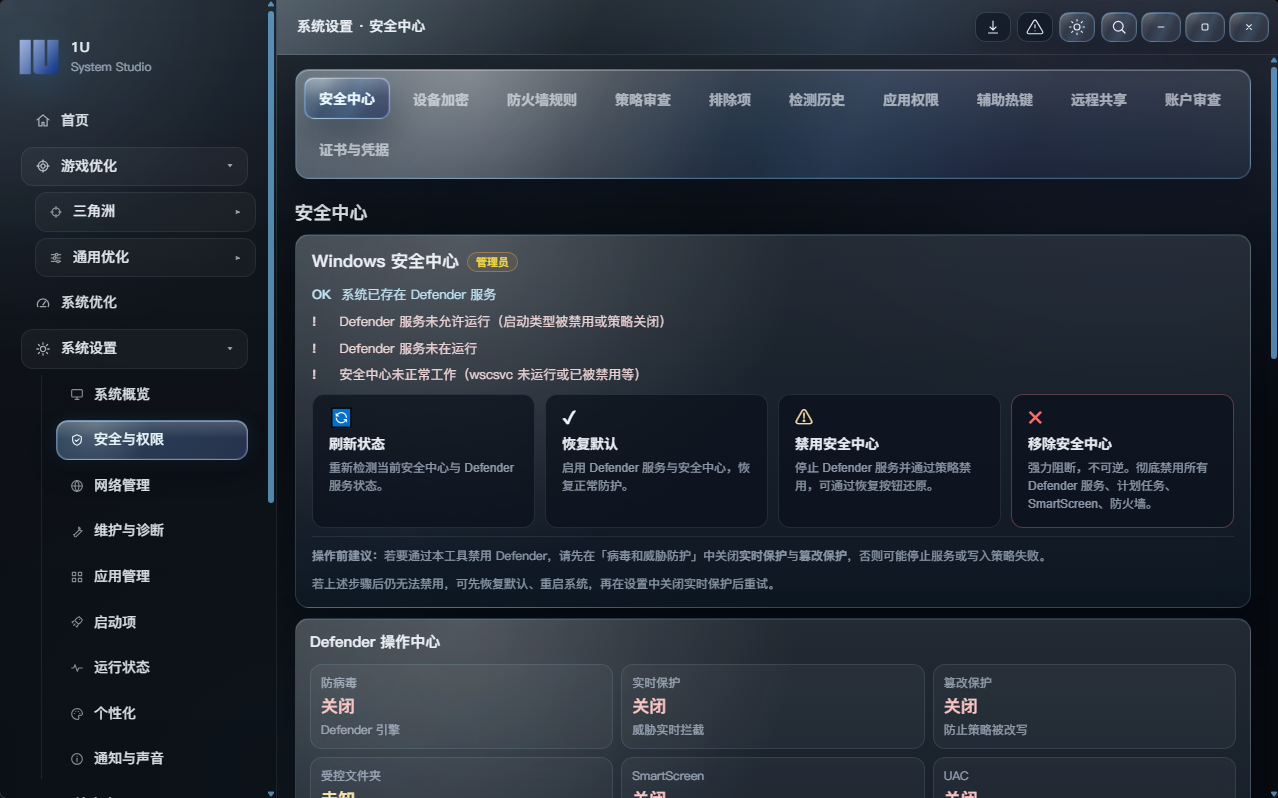Viewport: 1278px width, 798px height.
Task: Click the 实时保护 status card
Action: (772, 706)
